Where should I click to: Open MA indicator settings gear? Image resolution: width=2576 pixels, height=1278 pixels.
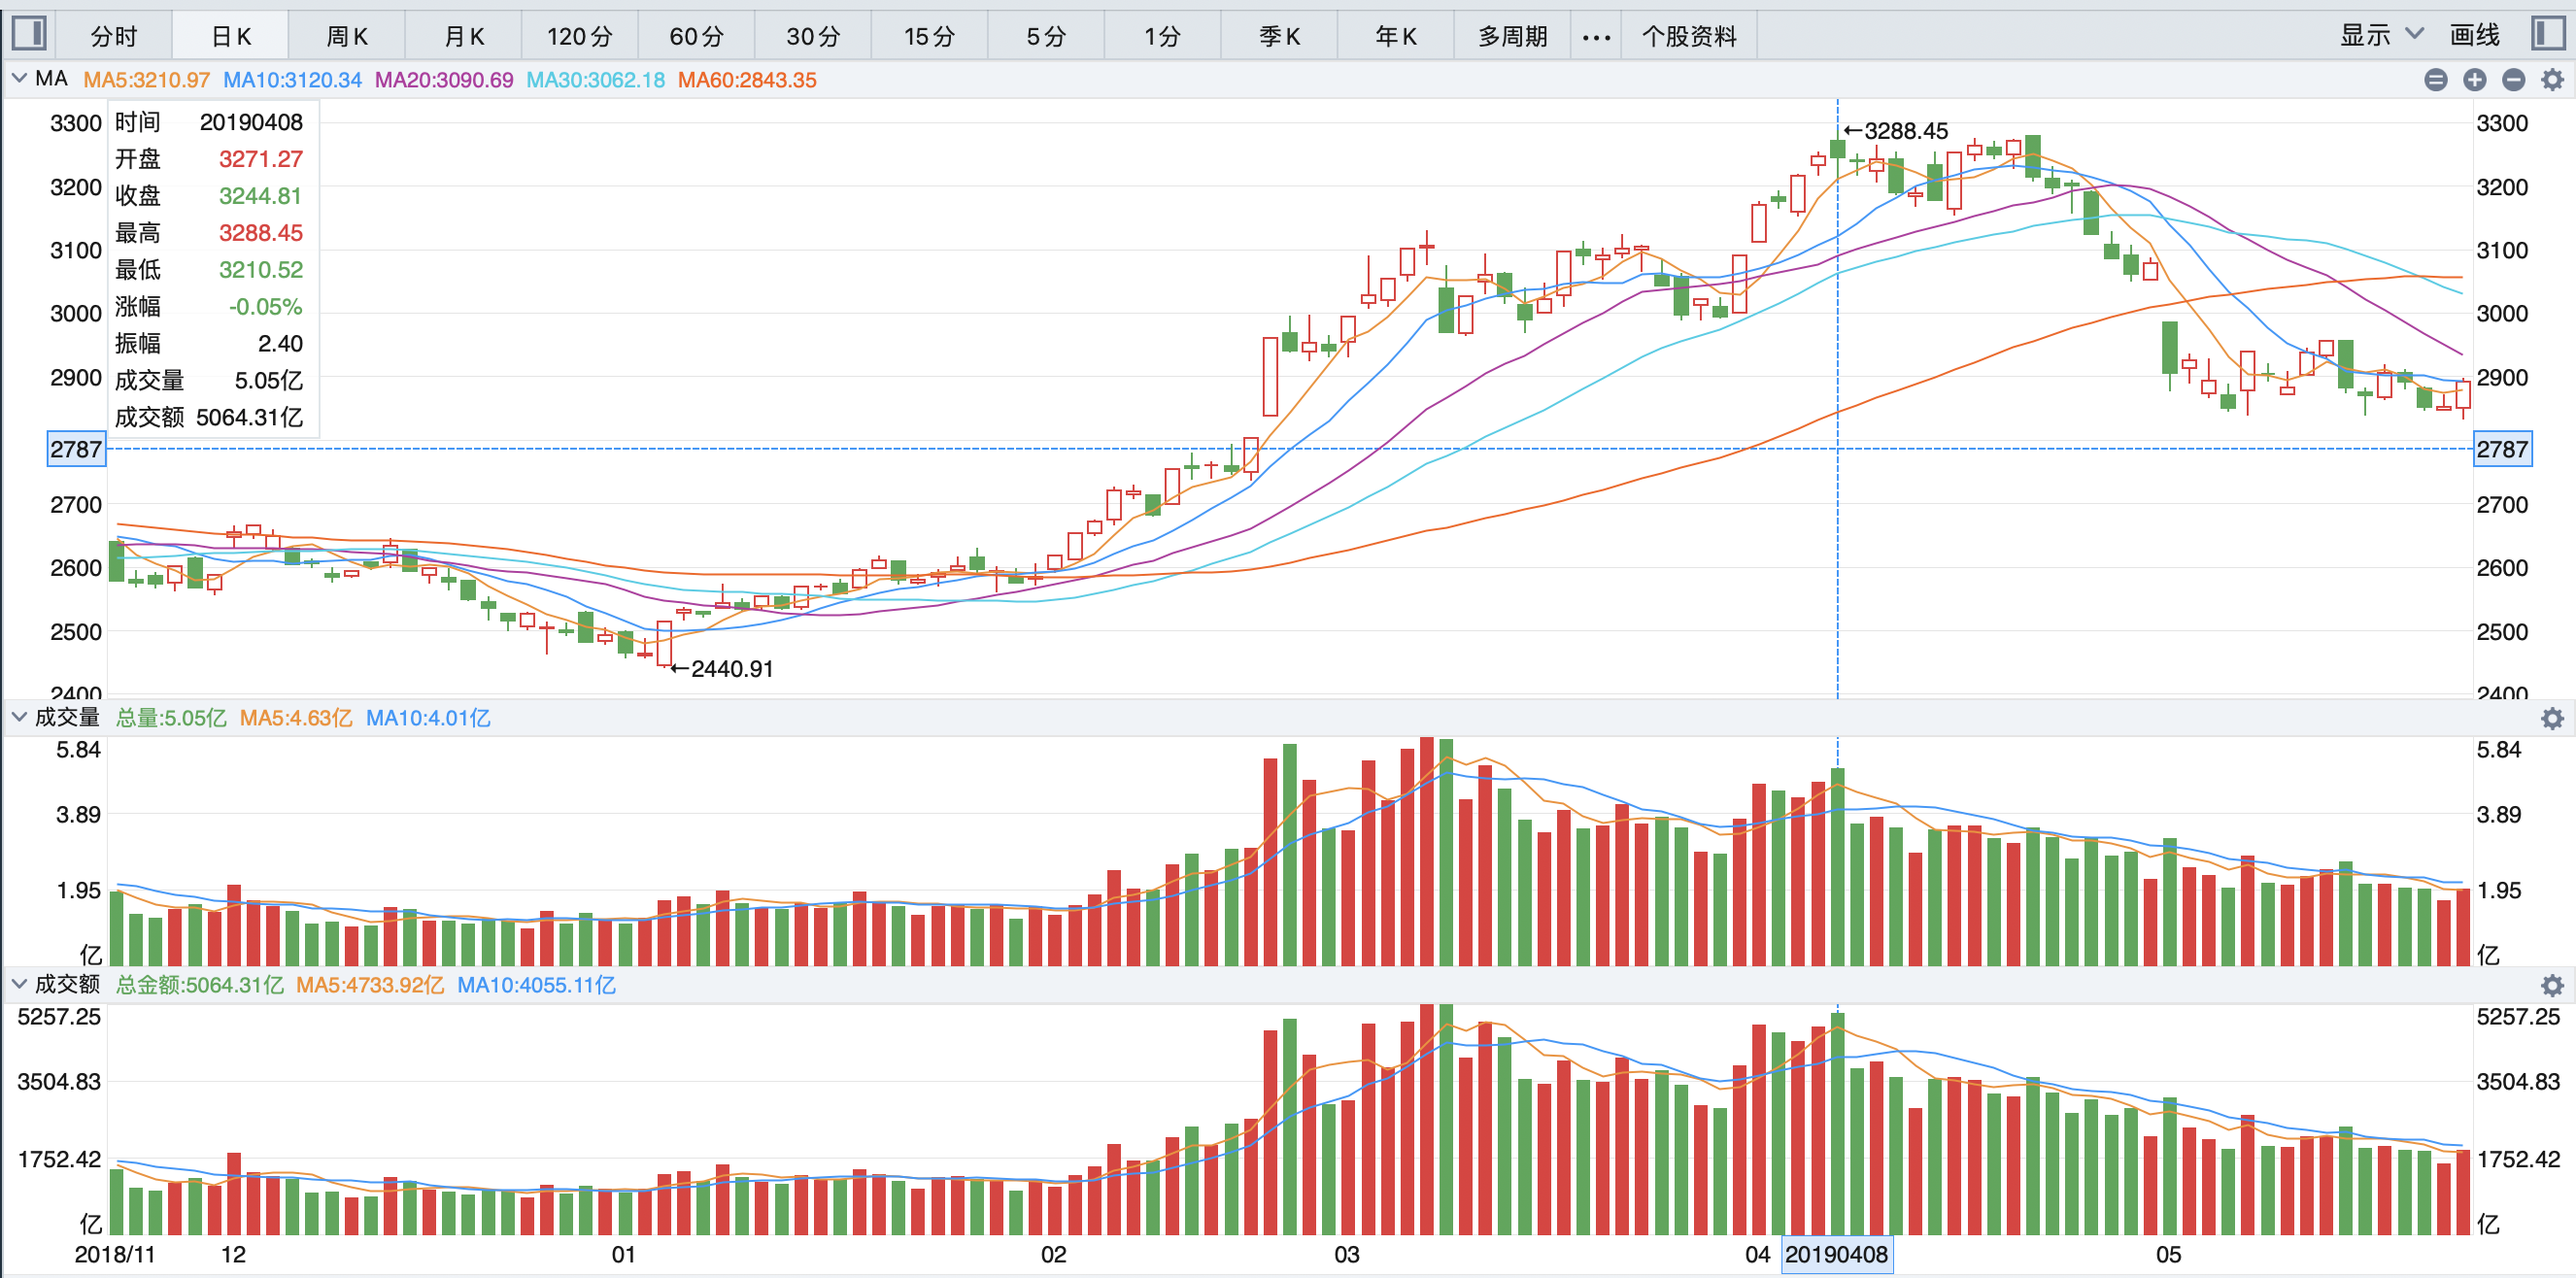[2553, 80]
